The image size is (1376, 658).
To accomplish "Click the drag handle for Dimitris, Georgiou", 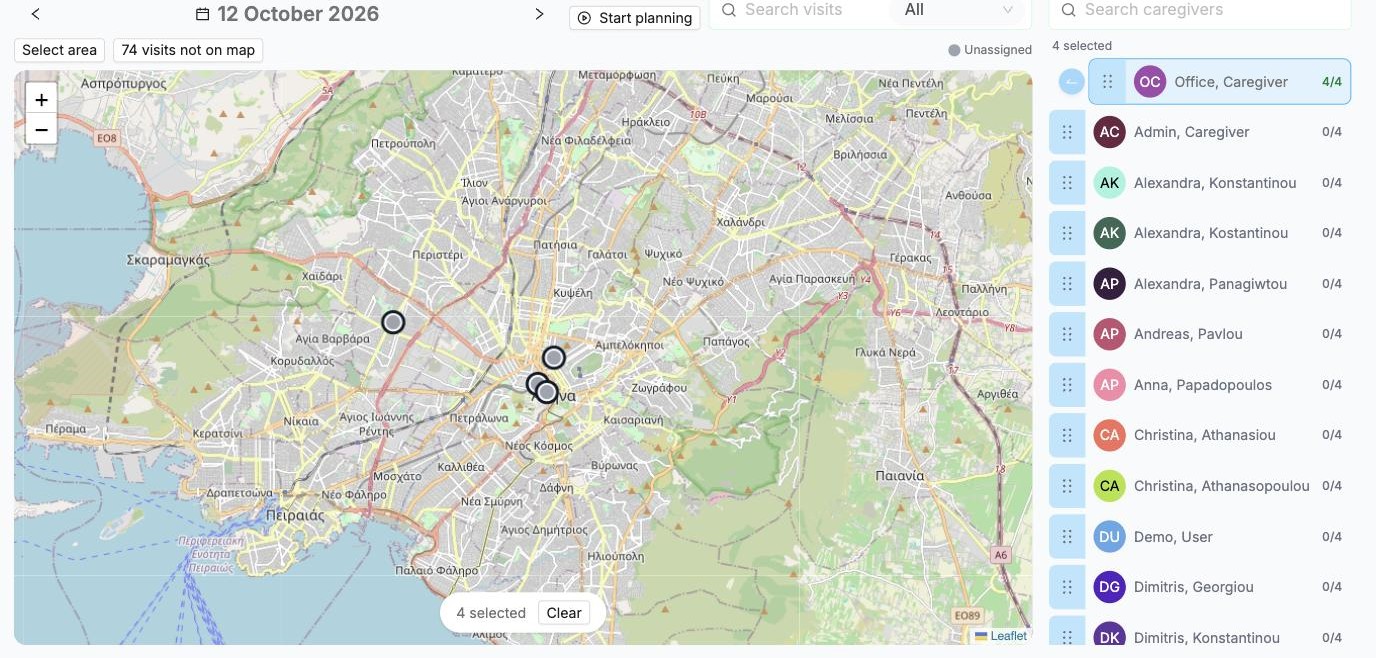I will [x=1067, y=587].
